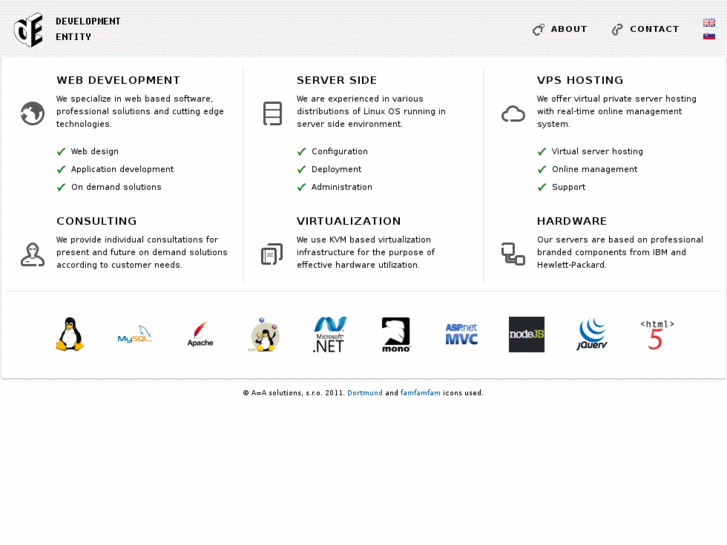Click the 'Application development' list item
727x545 pixels.
(122, 169)
